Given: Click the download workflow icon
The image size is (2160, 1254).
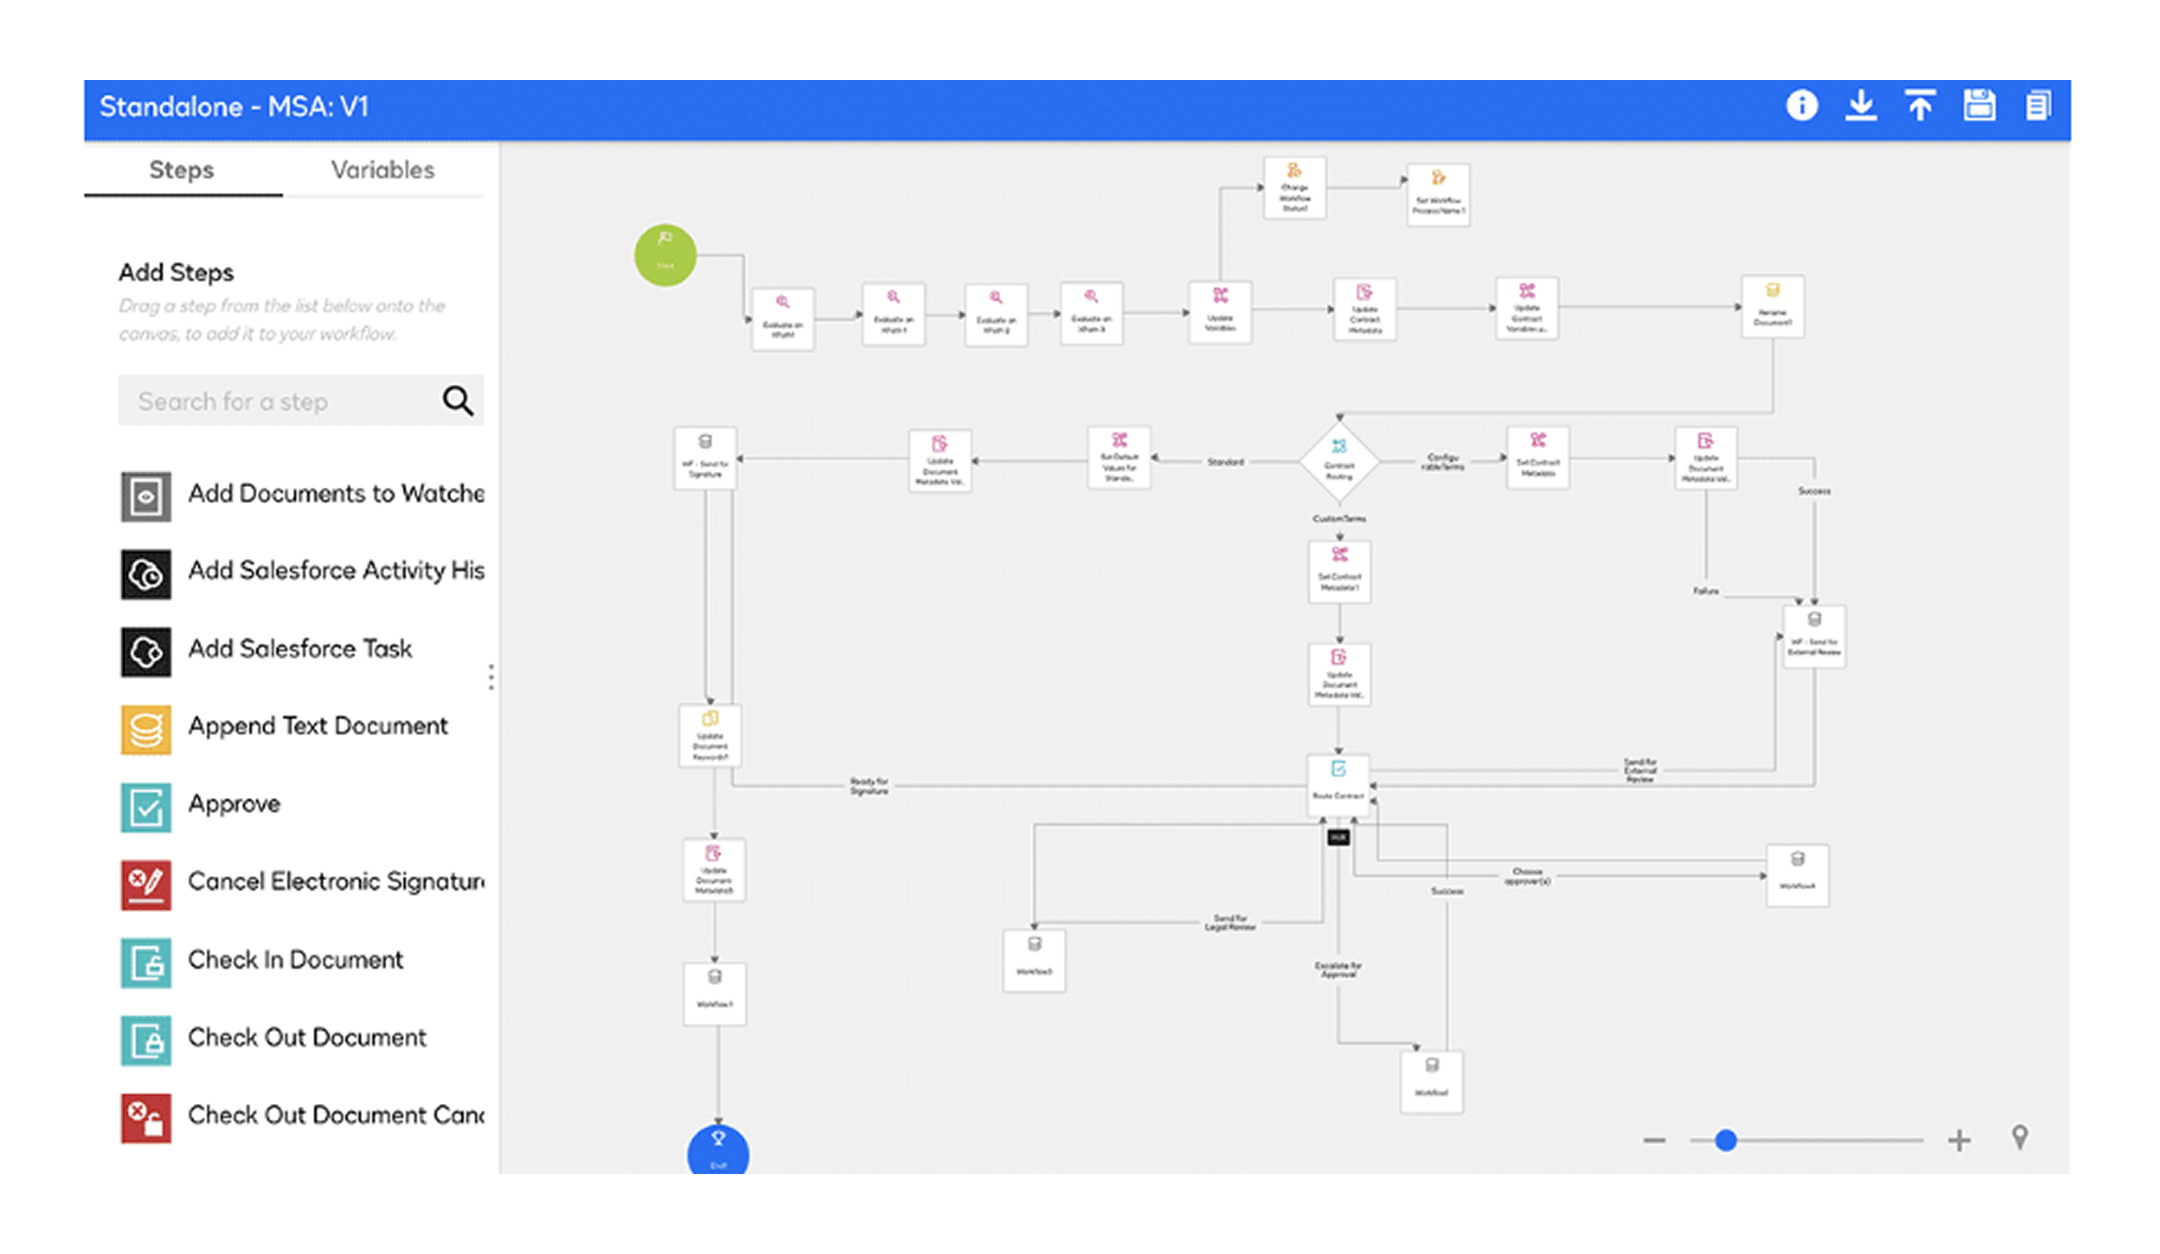Looking at the screenshot, I should tap(1860, 106).
